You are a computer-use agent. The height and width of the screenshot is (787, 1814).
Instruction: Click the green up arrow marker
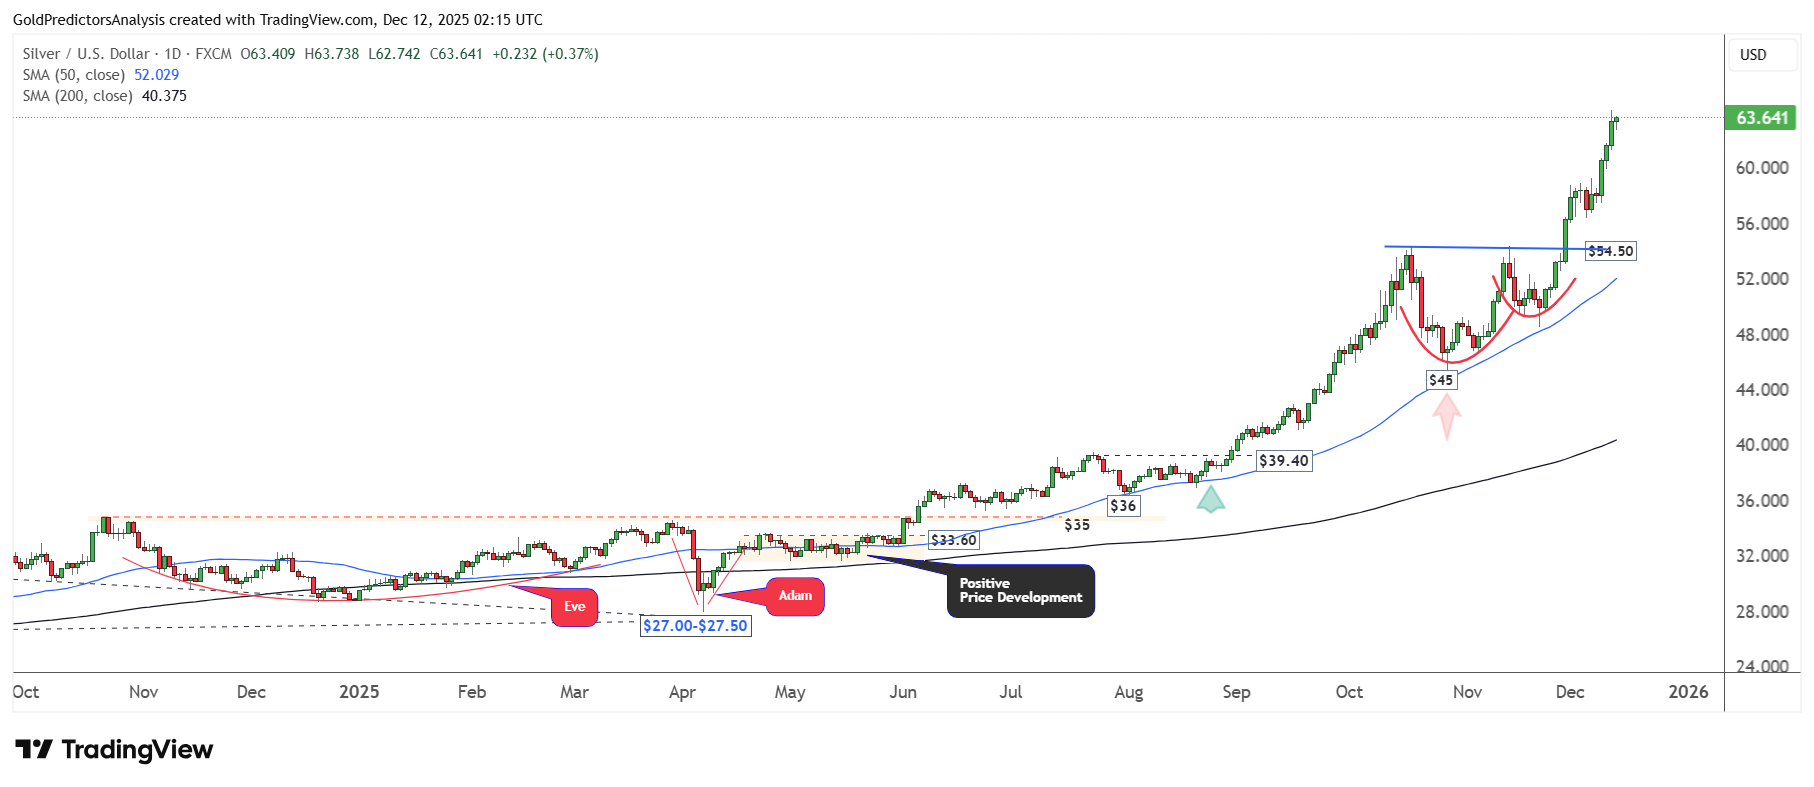point(1210,498)
